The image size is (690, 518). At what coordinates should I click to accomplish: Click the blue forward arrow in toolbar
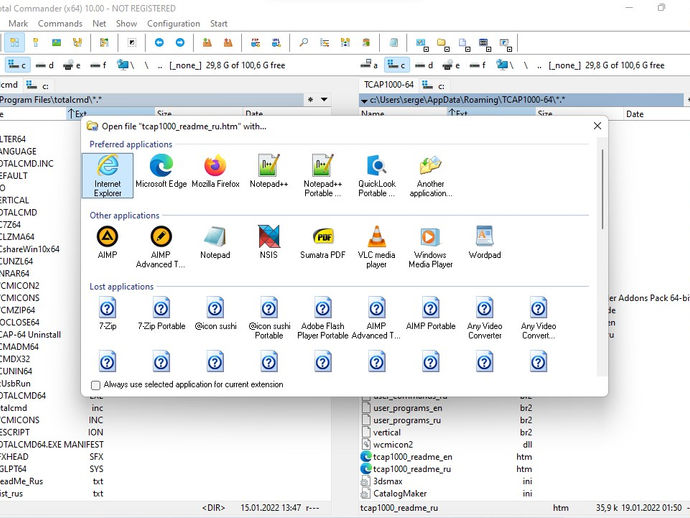[x=180, y=43]
